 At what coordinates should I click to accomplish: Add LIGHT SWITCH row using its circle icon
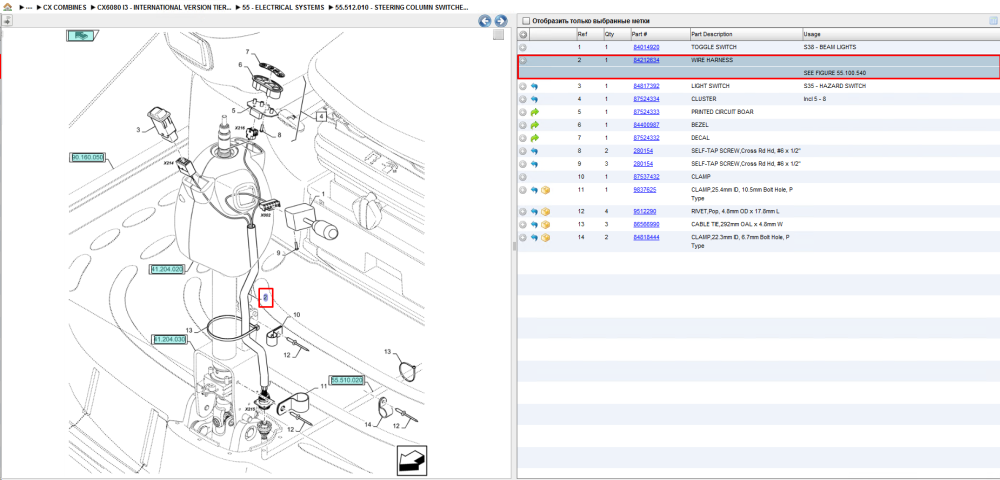pyautogui.click(x=523, y=86)
